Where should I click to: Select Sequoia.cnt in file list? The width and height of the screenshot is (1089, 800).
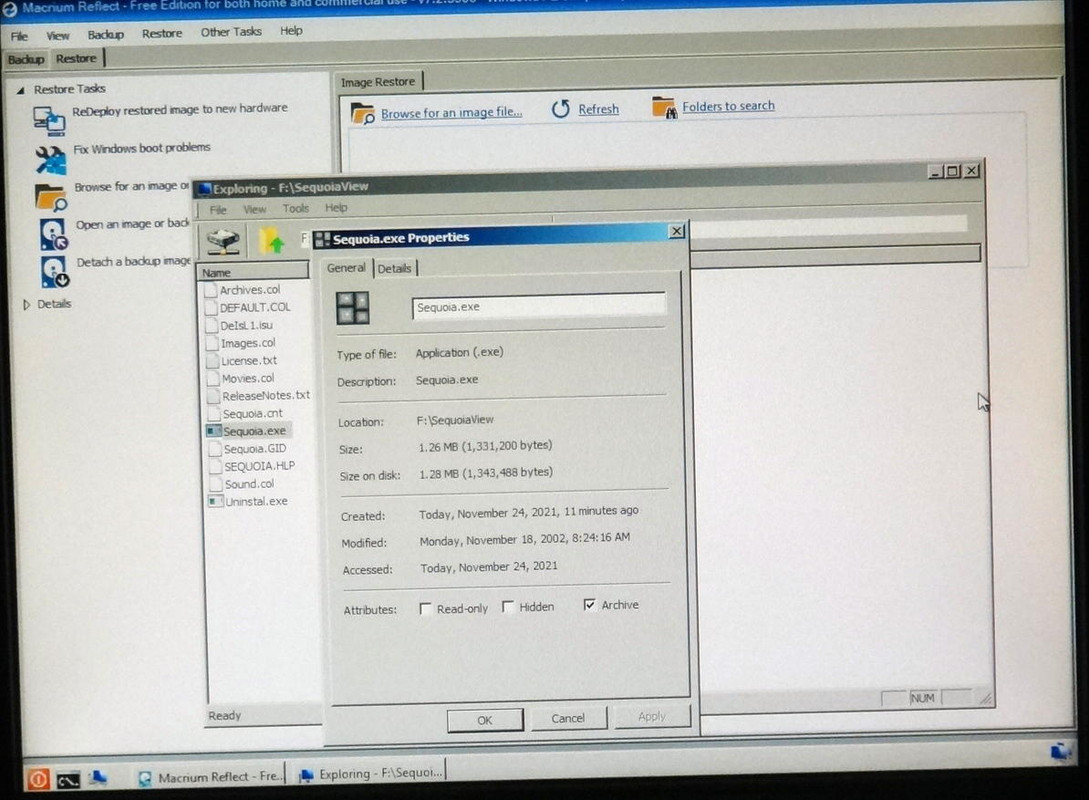252,414
